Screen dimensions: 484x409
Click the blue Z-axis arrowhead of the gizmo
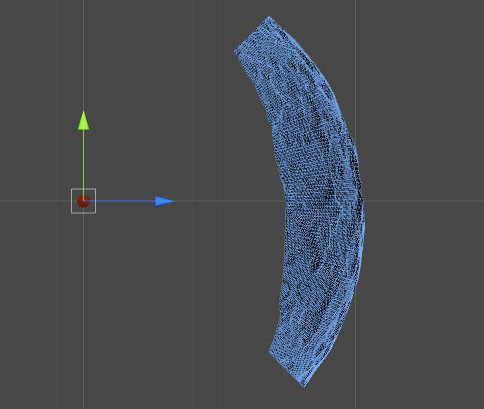pyautogui.click(x=164, y=201)
